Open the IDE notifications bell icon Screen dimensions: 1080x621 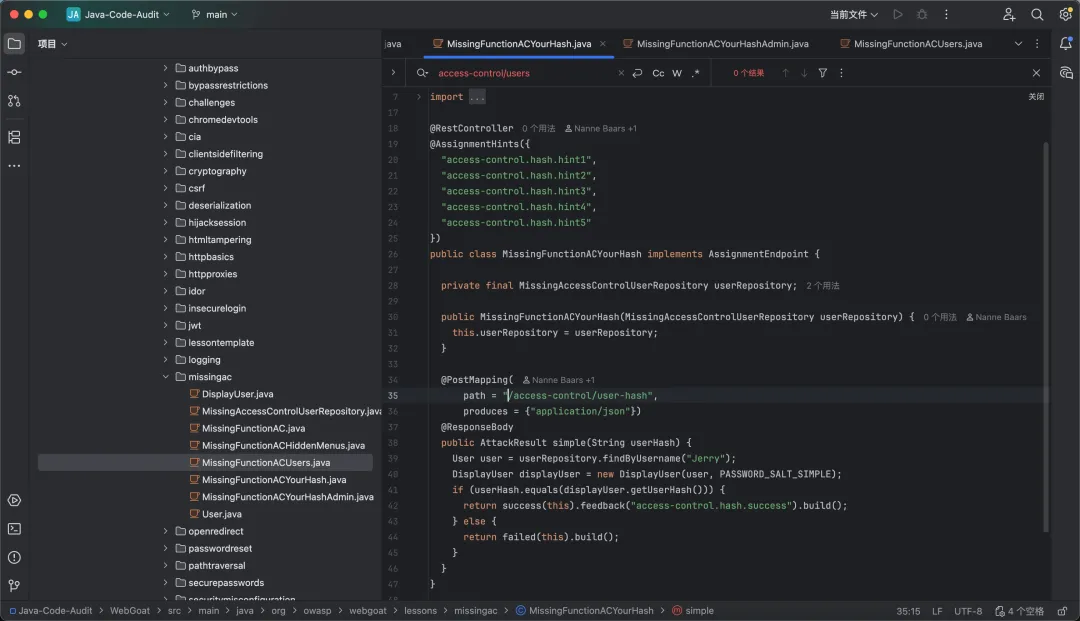(1066, 44)
